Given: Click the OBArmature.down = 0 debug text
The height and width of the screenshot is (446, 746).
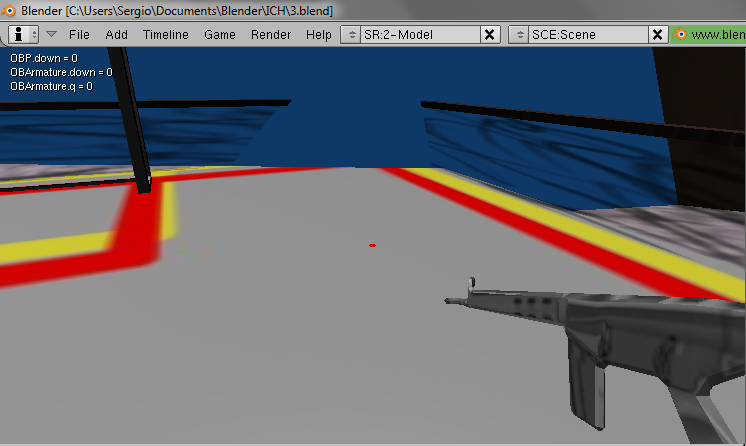Looking at the screenshot, I should click(x=61, y=72).
